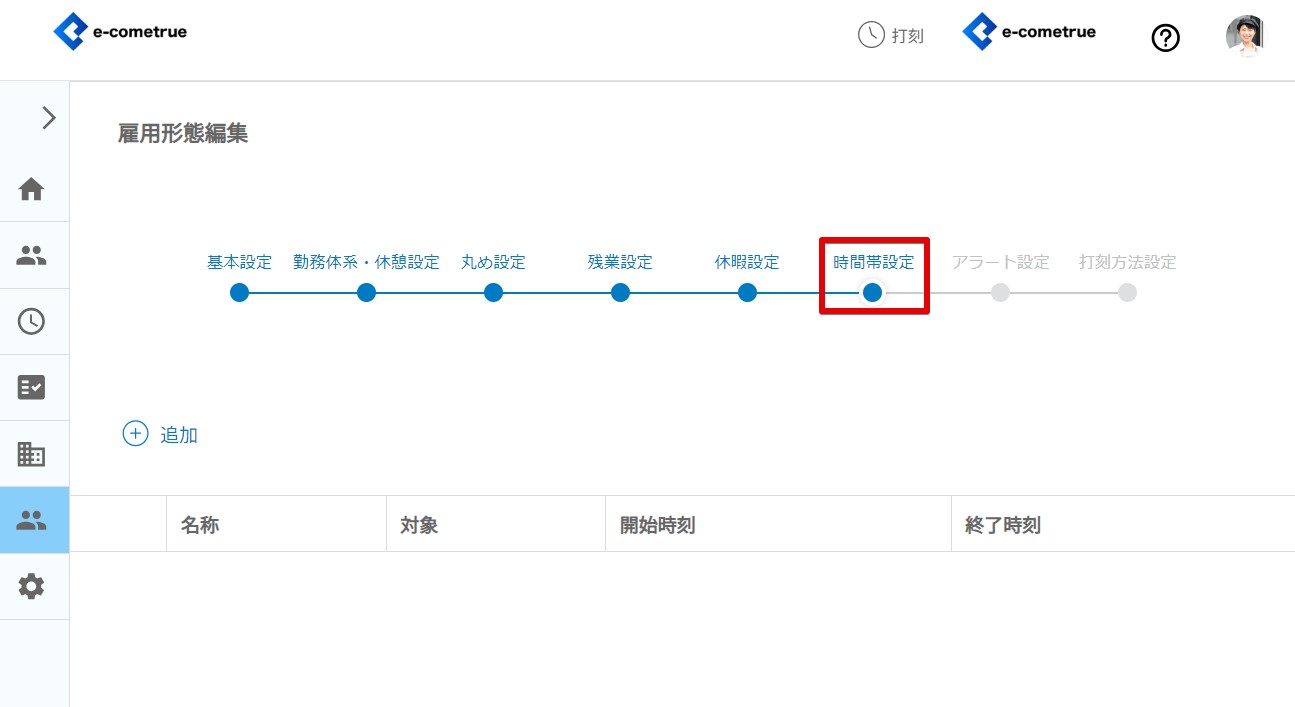Viewport: 1295px width, 707px height.
Task: Click the non-highlighted people icon in sidebar
Action: pyautogui.click(x=32, y=255)
